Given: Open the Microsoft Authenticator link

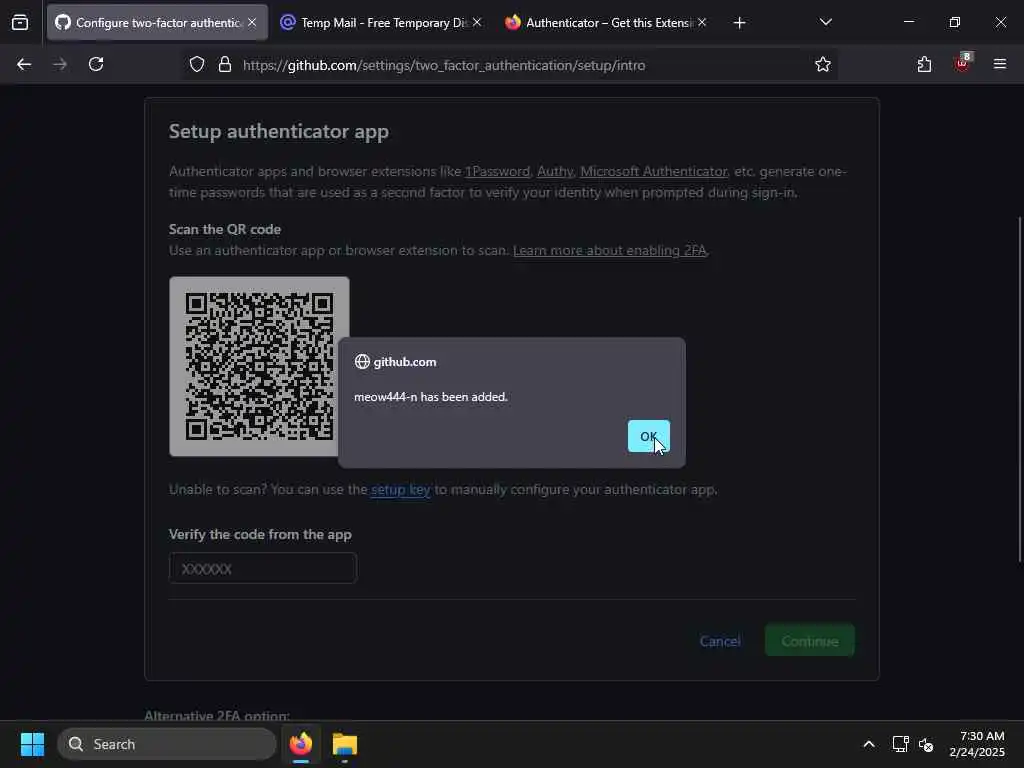Looking at the screenshot, I should (x=653, y=172).
